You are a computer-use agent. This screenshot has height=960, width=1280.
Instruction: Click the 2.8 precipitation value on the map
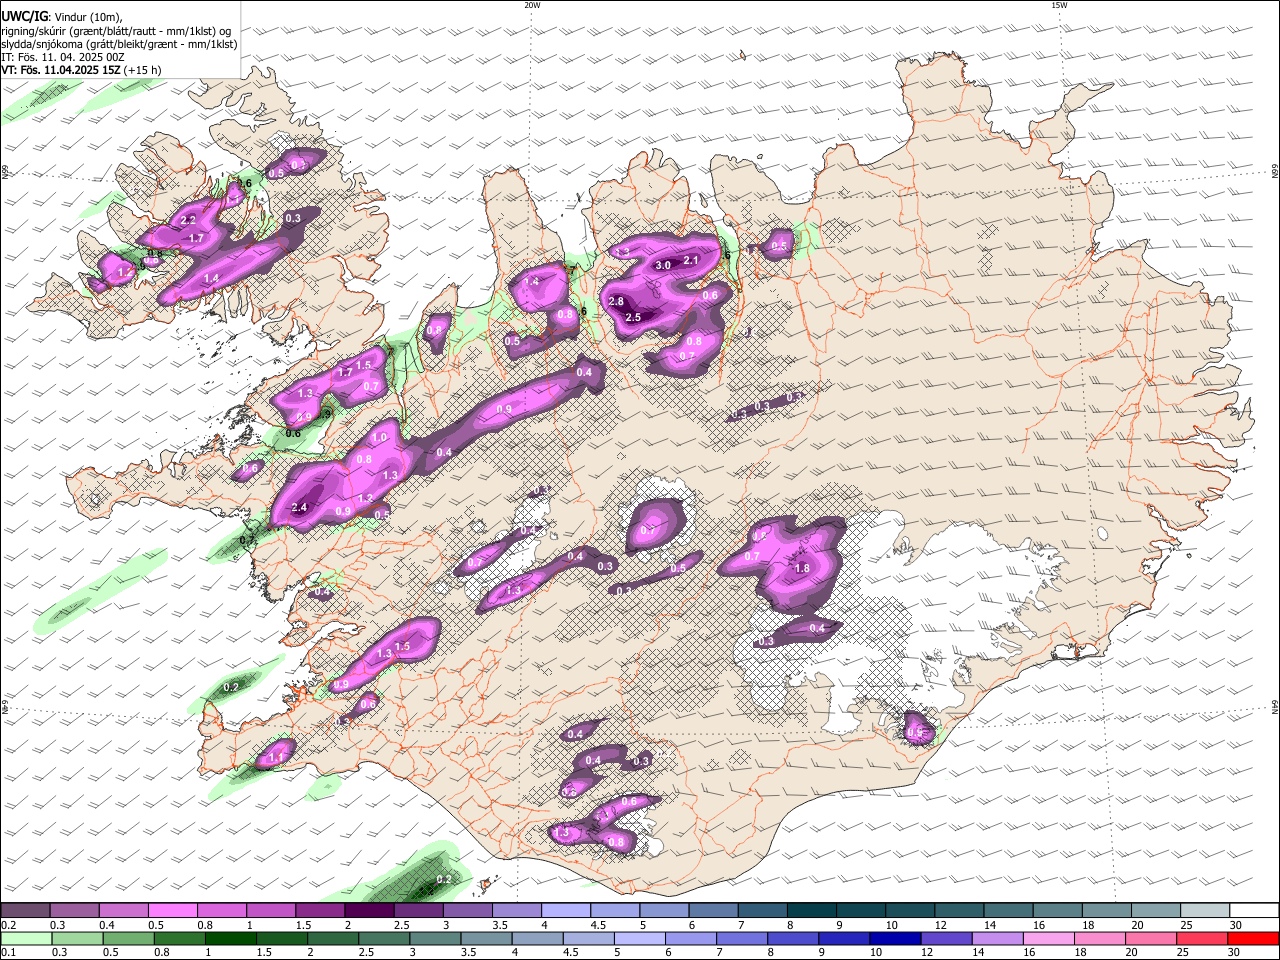coord(616,302)
